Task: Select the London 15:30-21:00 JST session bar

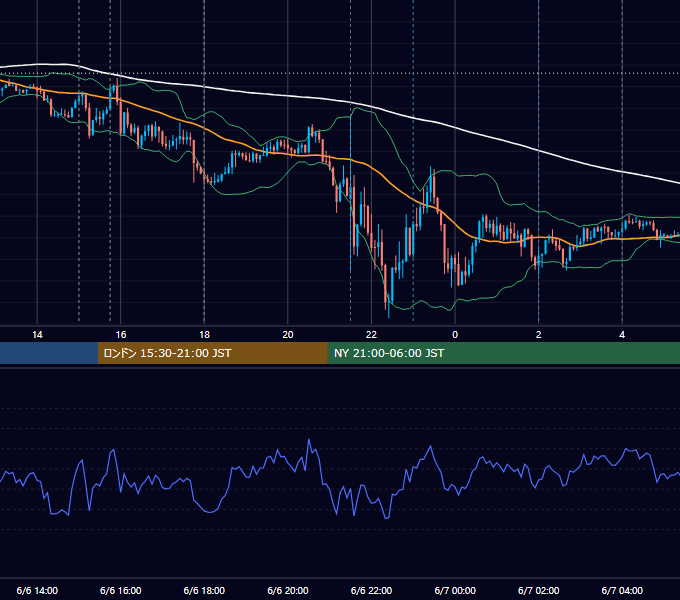Action: (x=212, y=353)
